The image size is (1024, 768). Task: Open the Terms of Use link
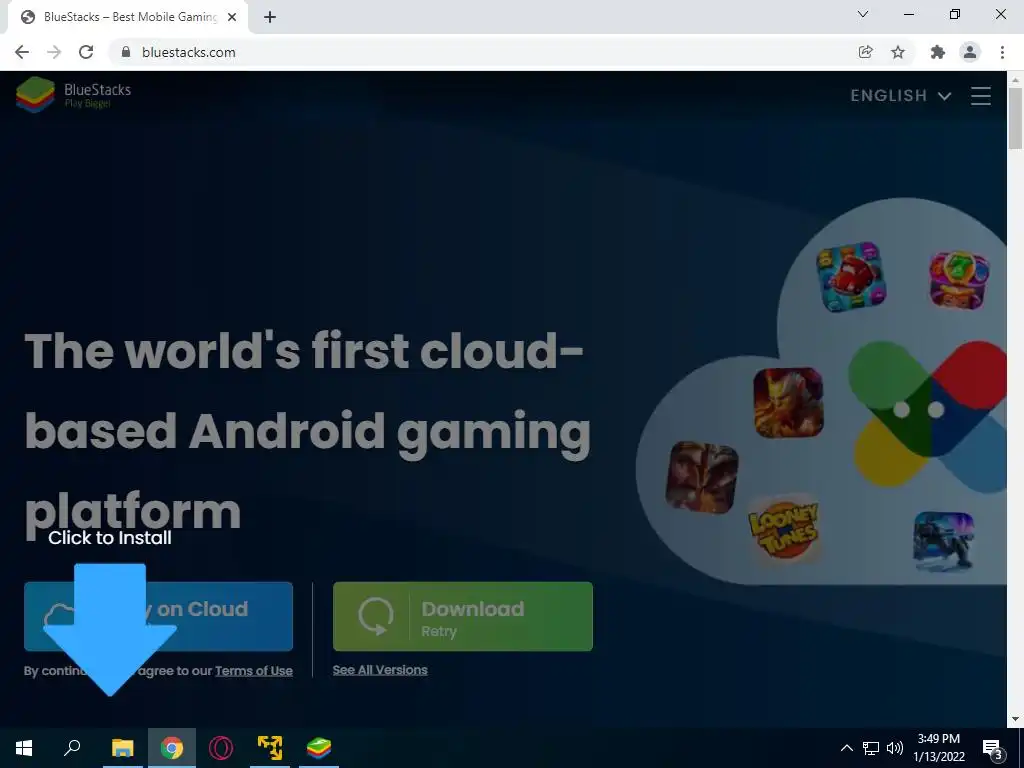pyautogui.click(x=254, y=671)
